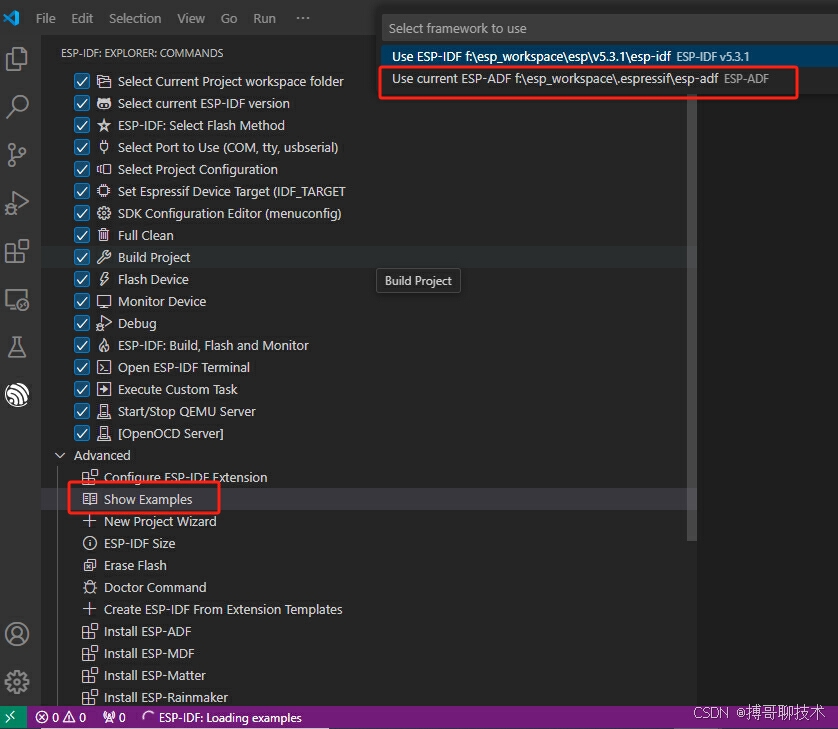Toggle the Flash Device checkbox
838x729 pixels.
(x=82, y=279)
